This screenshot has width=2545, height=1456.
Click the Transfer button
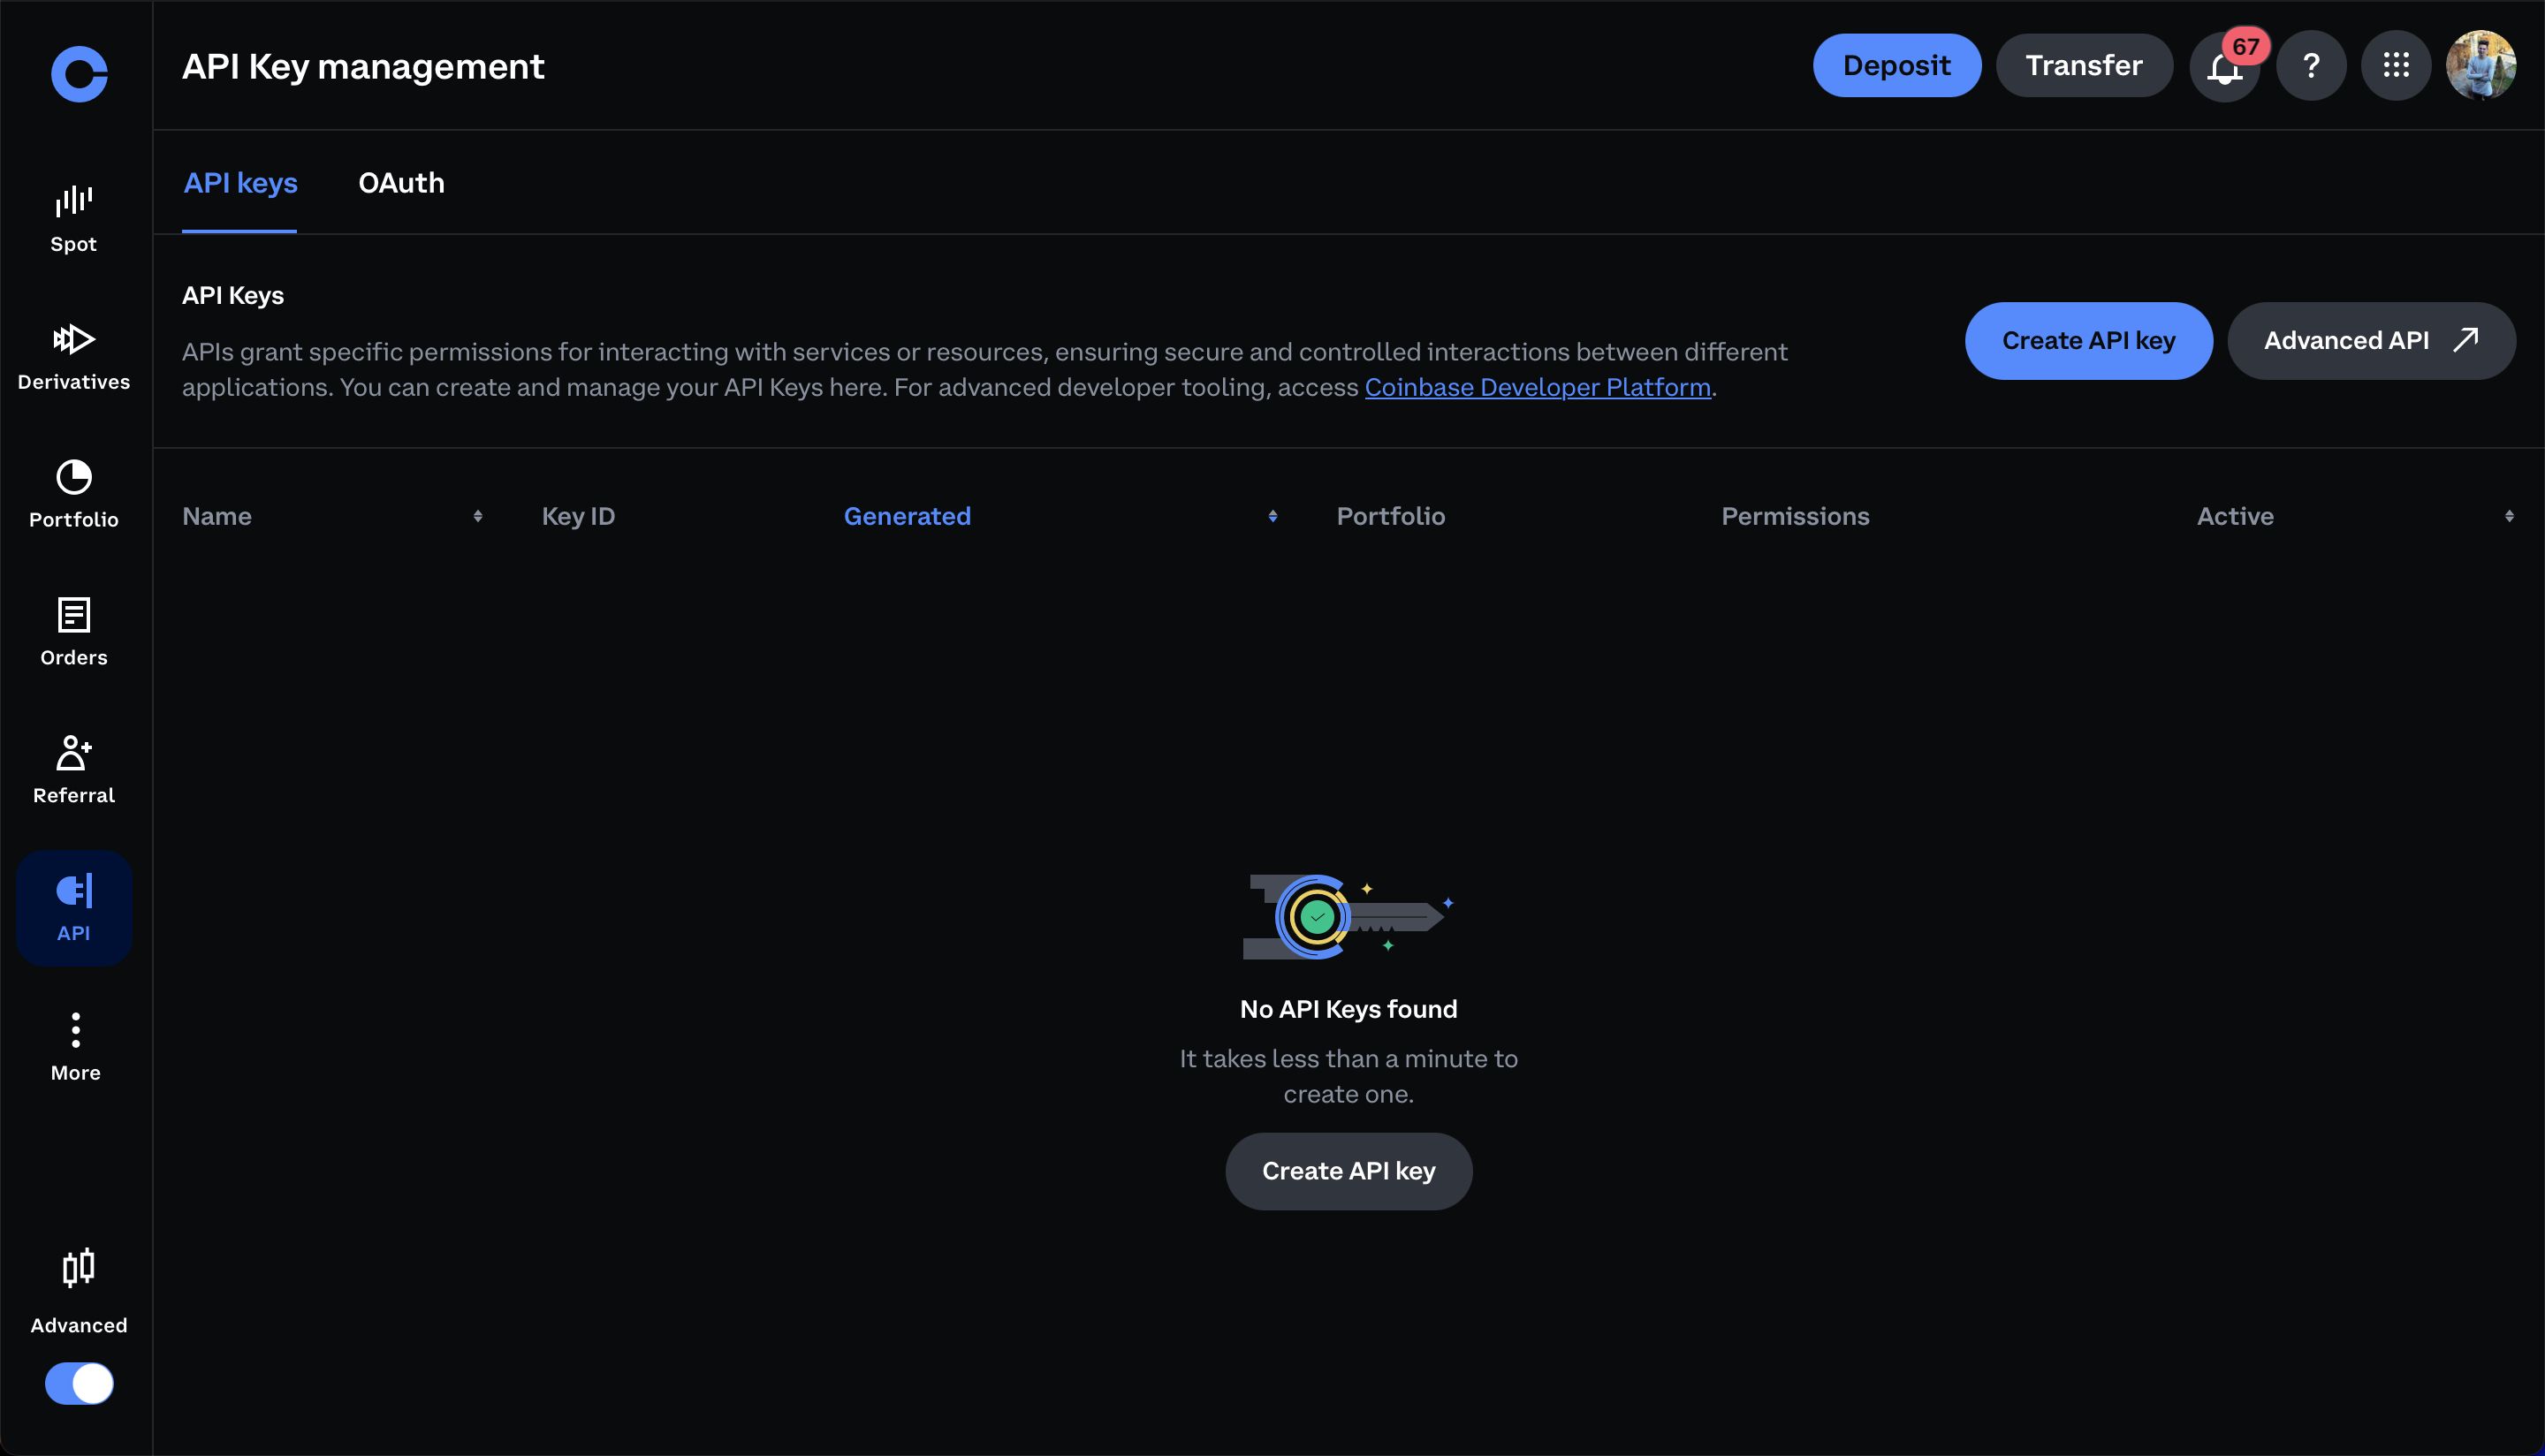2084,66
